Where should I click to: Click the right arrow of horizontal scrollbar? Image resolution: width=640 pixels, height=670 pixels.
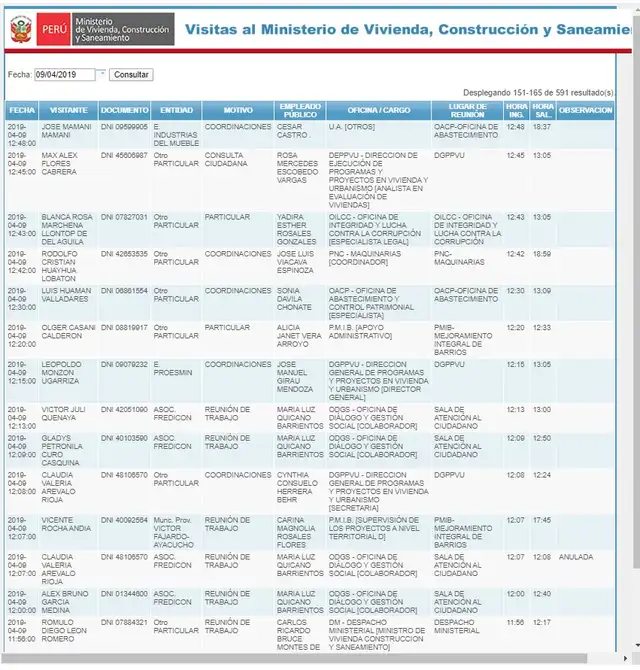coord(625,658)
